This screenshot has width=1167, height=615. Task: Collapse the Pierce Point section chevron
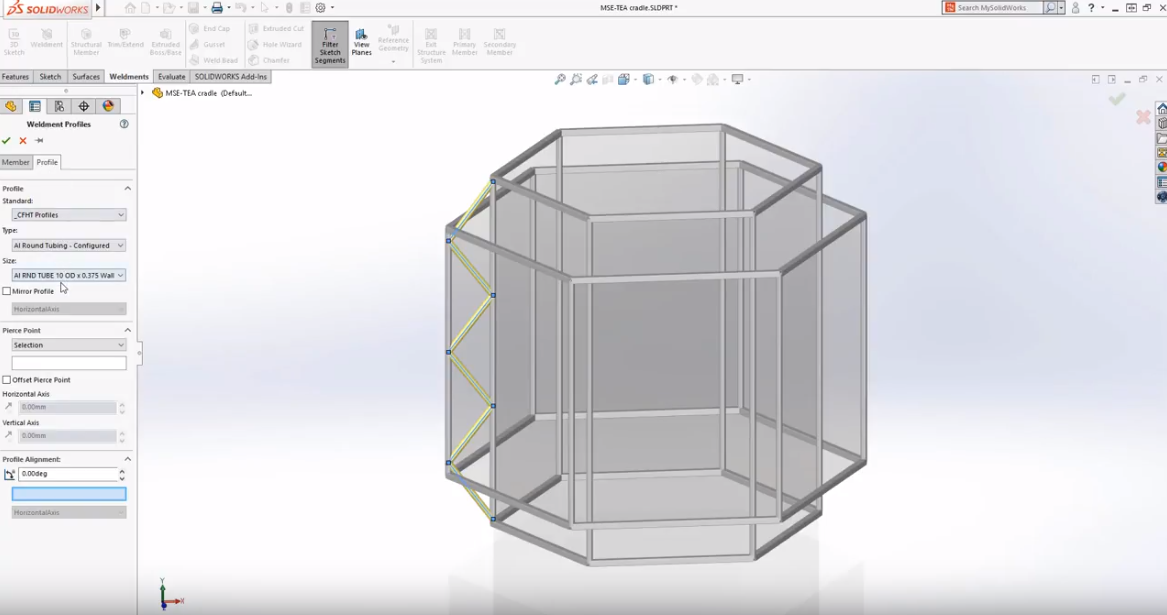[127, 331]
